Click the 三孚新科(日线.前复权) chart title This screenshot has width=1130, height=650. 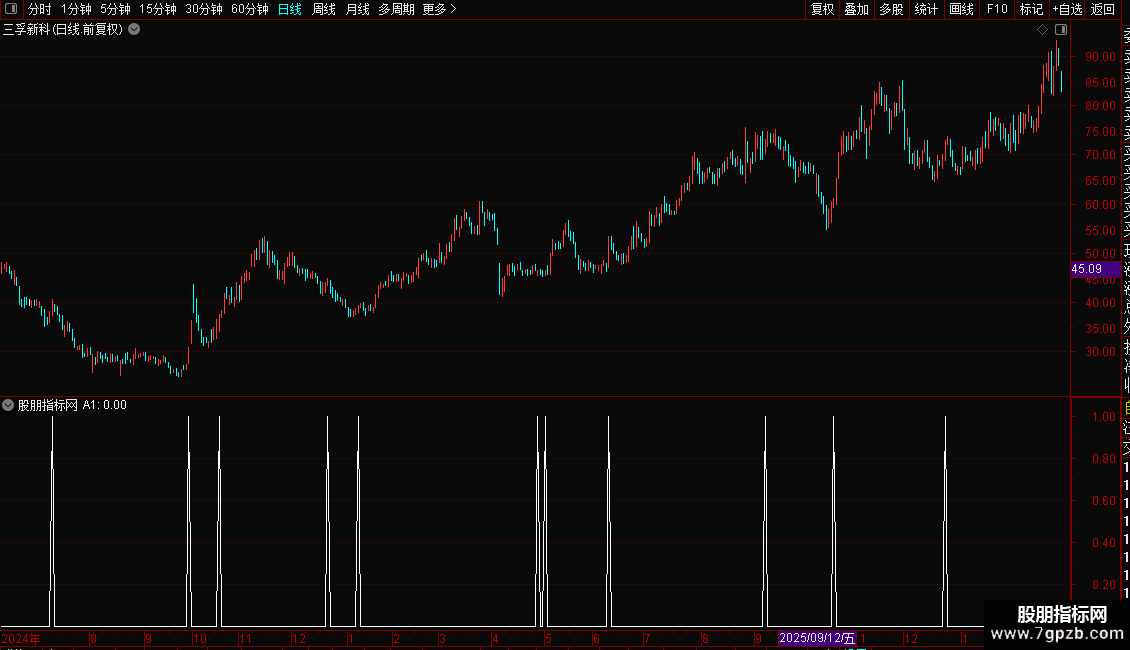63,30
